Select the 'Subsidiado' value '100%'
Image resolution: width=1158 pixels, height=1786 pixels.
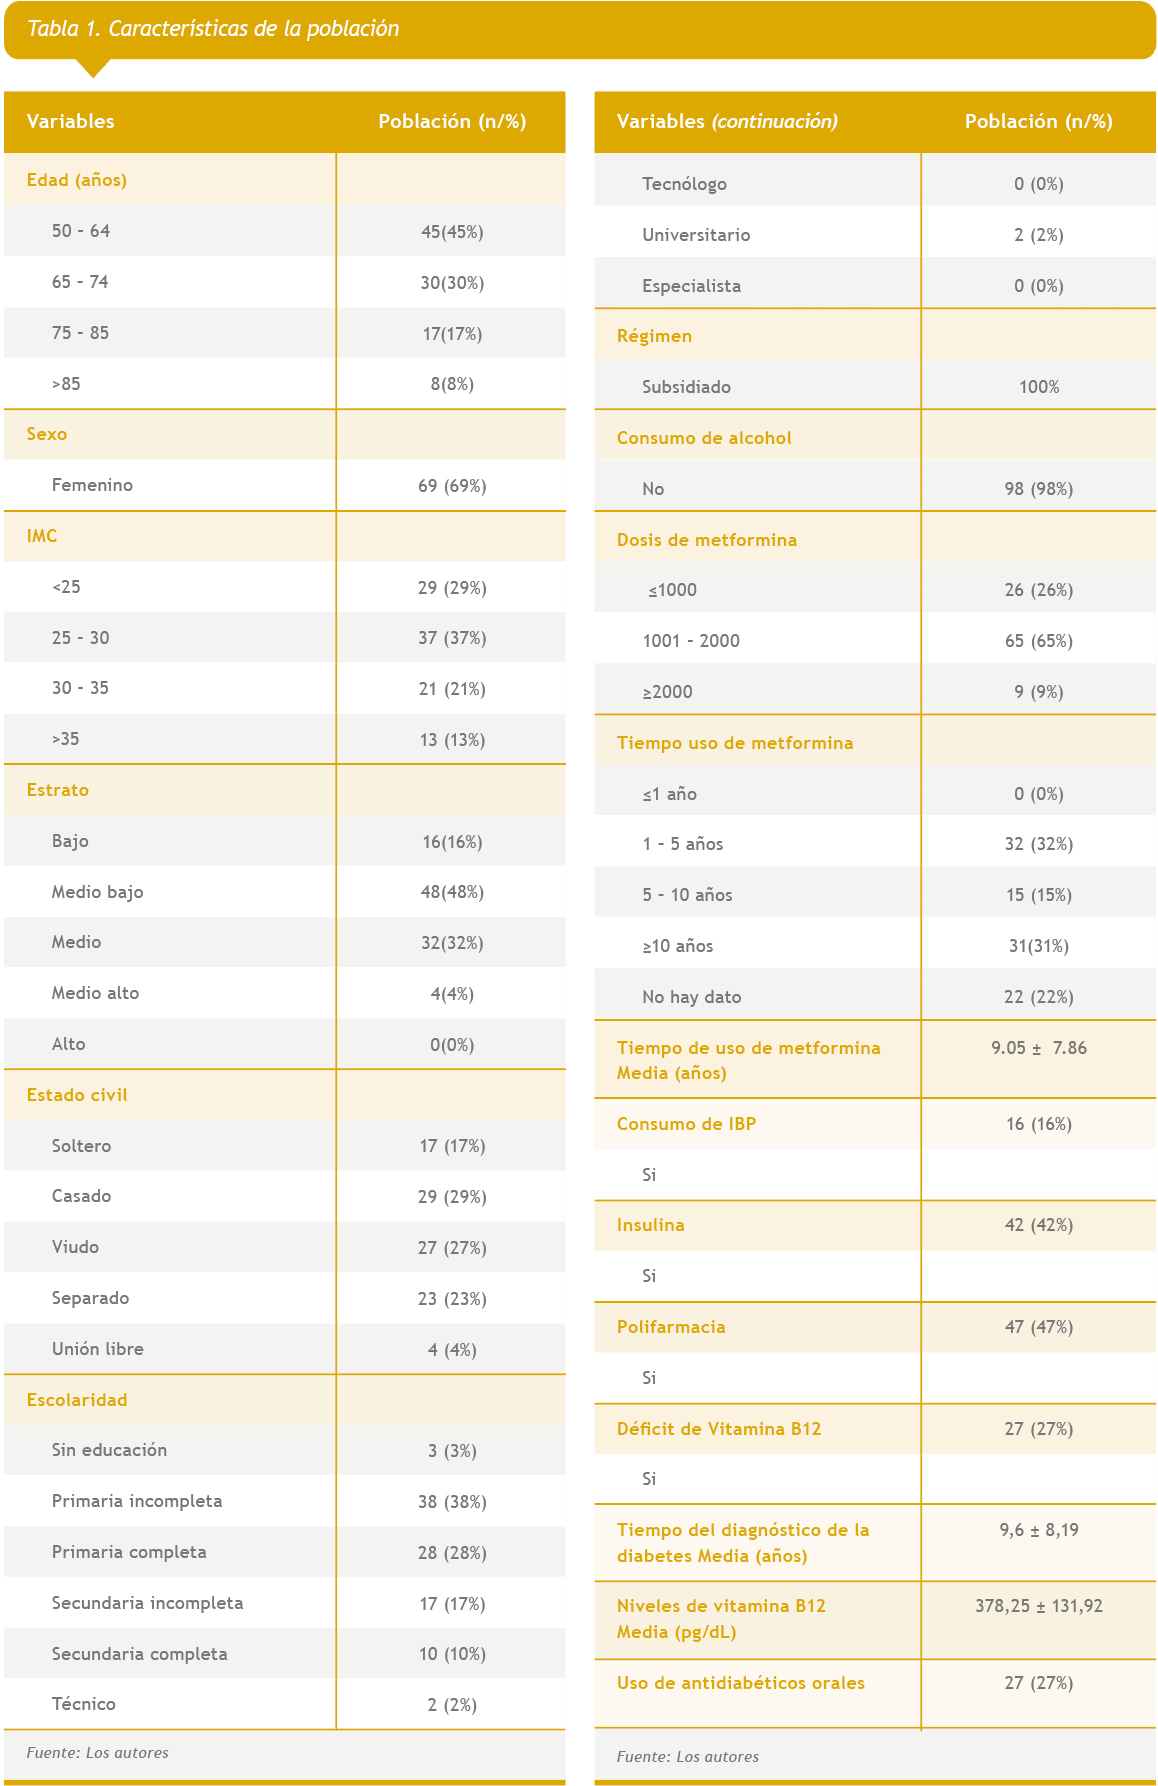(x=1039, y=388)
